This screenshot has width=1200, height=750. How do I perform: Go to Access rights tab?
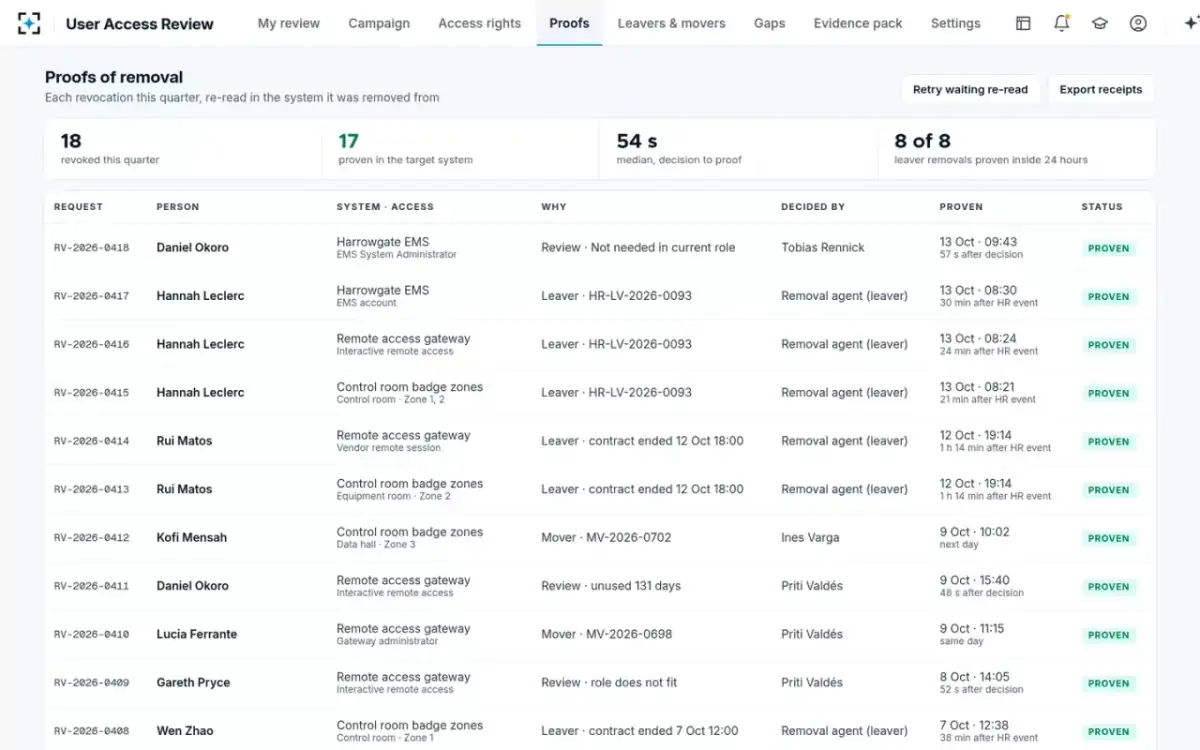480,23
